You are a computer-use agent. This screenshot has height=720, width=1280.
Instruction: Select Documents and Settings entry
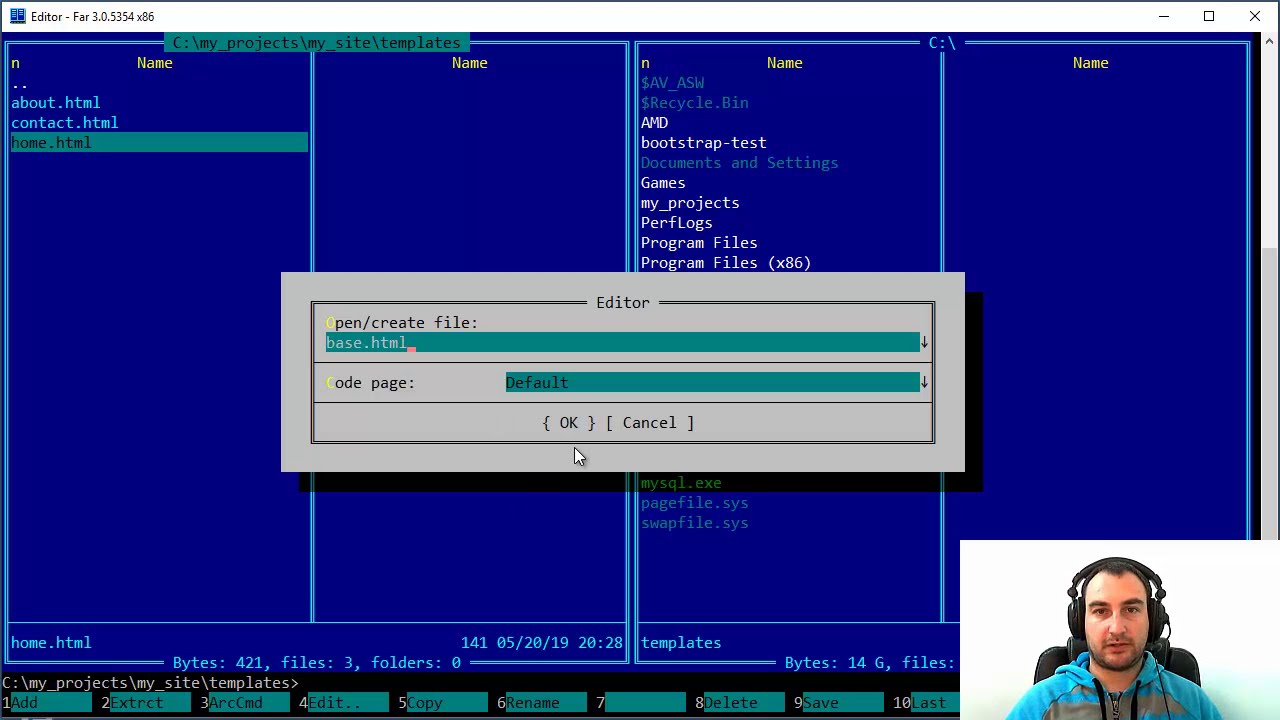tap(739, 163)
